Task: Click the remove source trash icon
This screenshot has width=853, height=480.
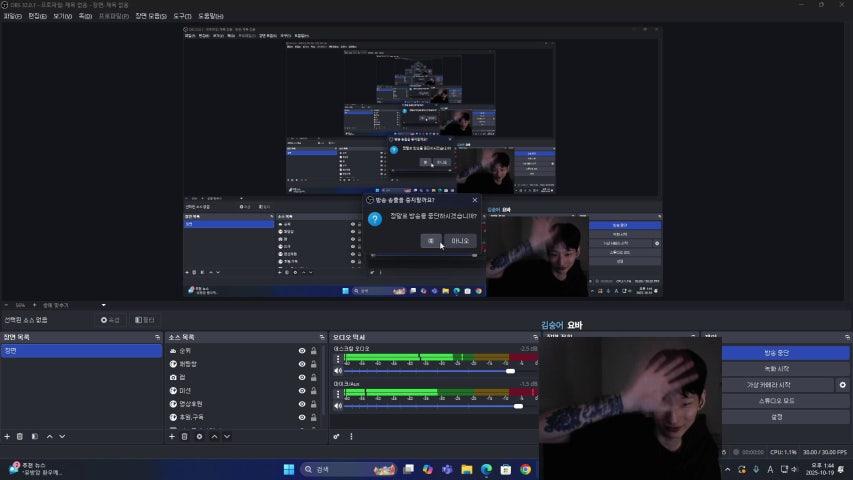Action: point(185,436)
